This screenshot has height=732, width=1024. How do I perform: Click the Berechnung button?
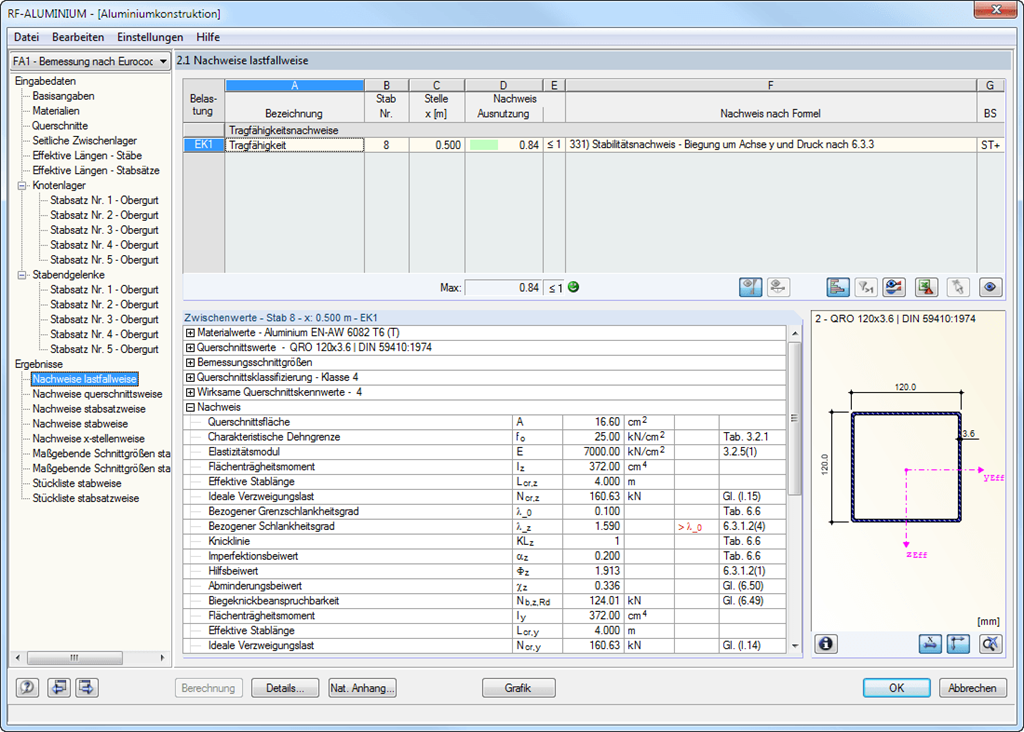coord(208,688)
